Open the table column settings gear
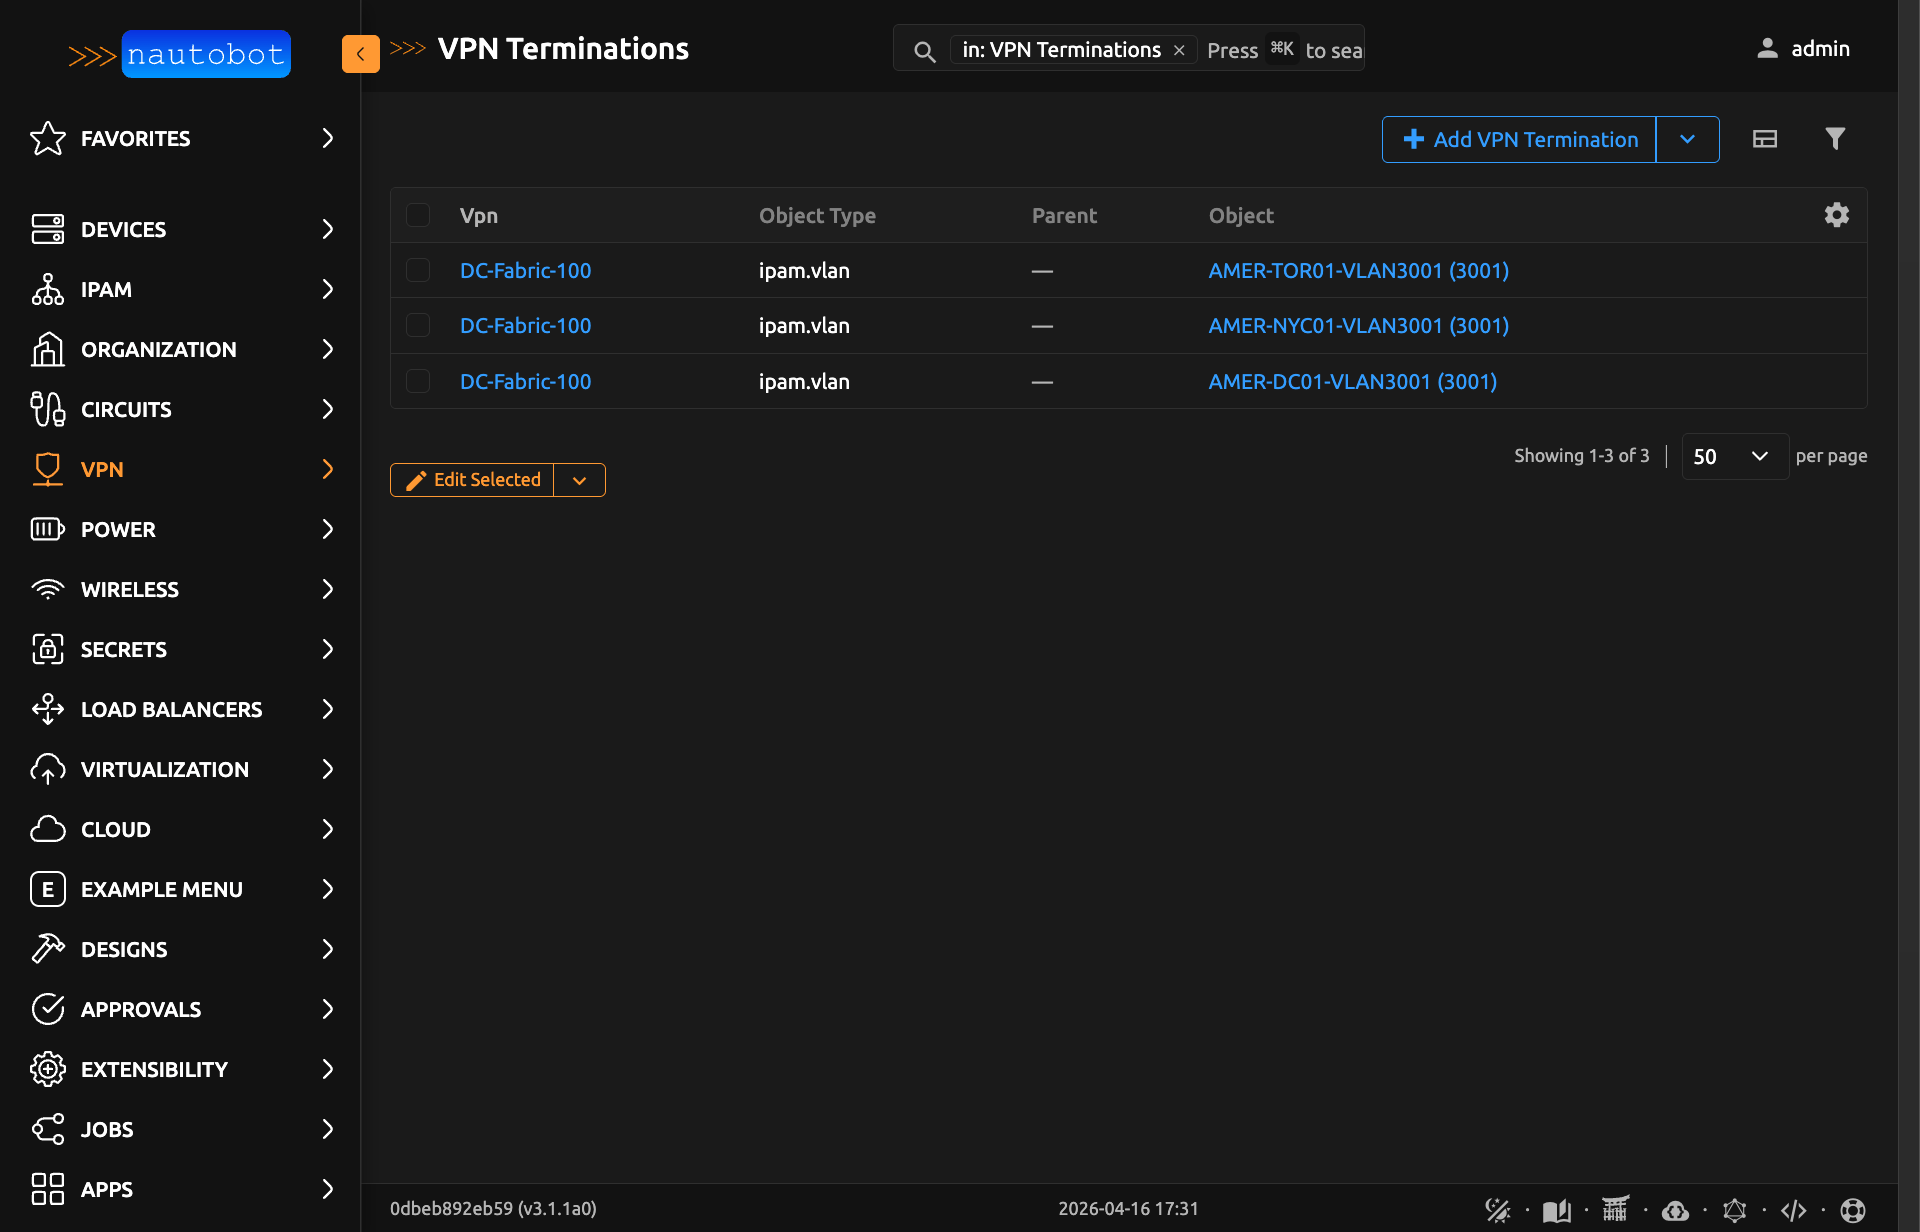This screenshot has height=1232, width=1920. coord(1836,215)
